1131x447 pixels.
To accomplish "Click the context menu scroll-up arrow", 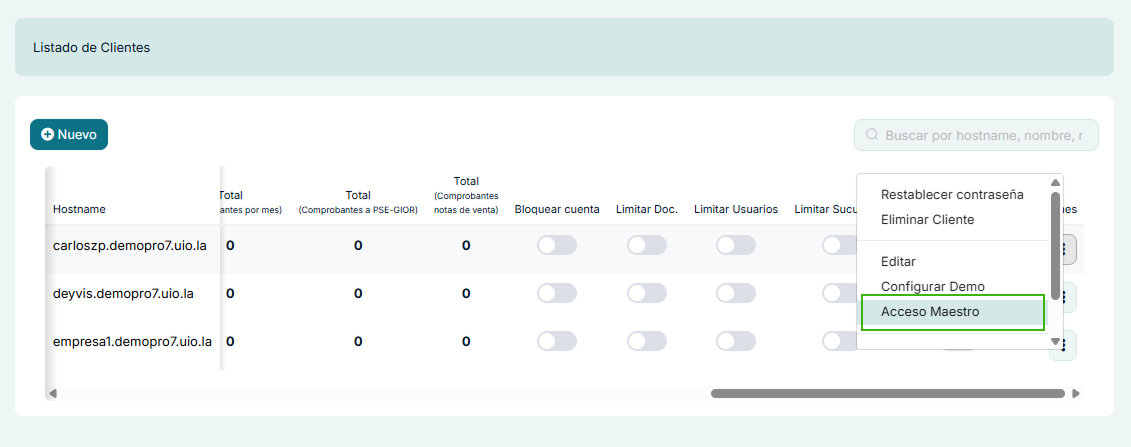I will [x=1054, y=182].
